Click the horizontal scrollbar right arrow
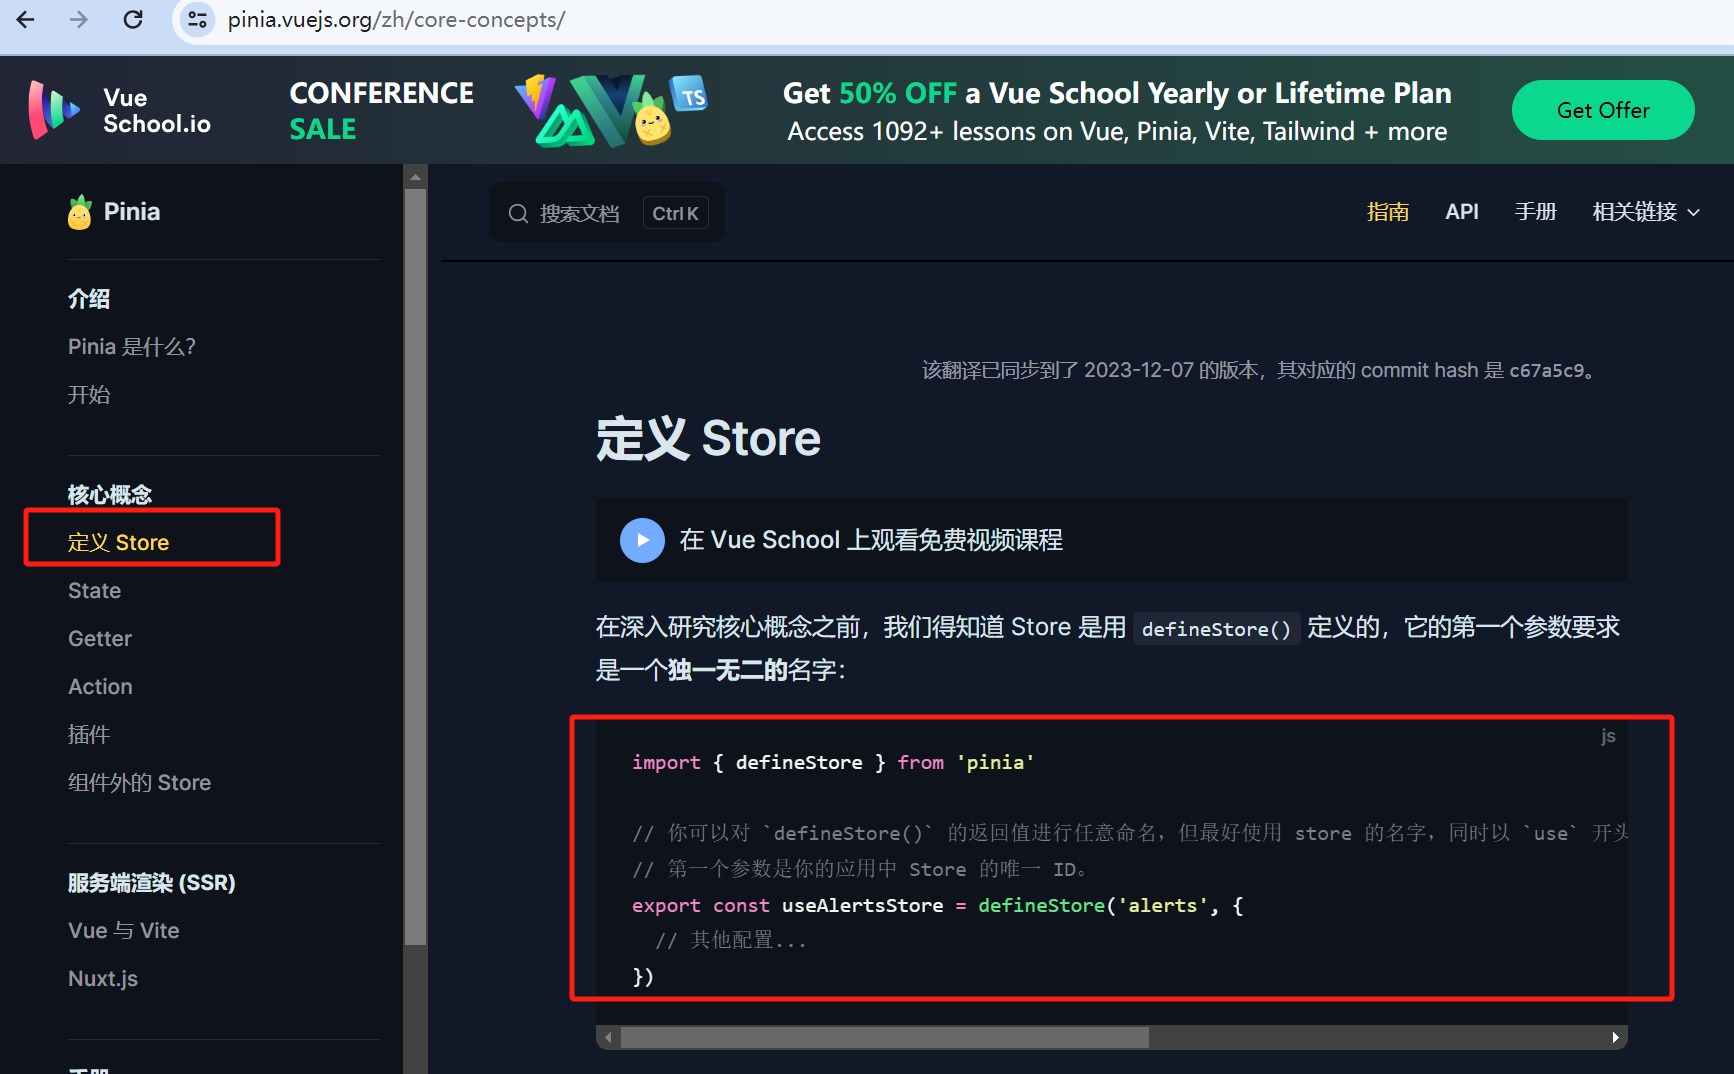 click(x=1616, y=1037)
